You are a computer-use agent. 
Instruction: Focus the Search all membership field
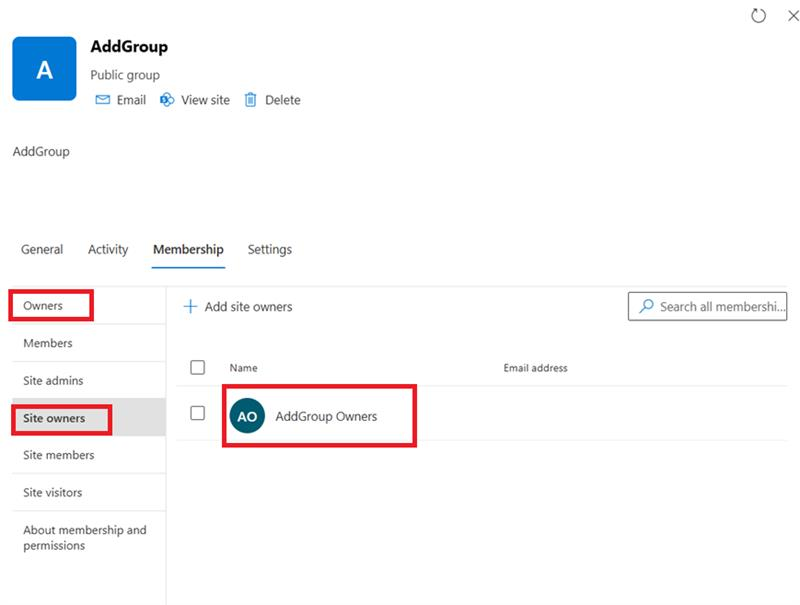[x=707, y=306]
